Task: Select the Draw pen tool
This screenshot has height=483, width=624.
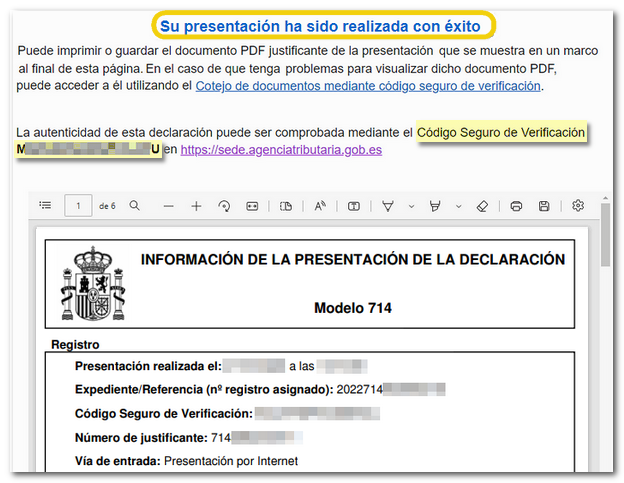Action: tap(388, 206)
